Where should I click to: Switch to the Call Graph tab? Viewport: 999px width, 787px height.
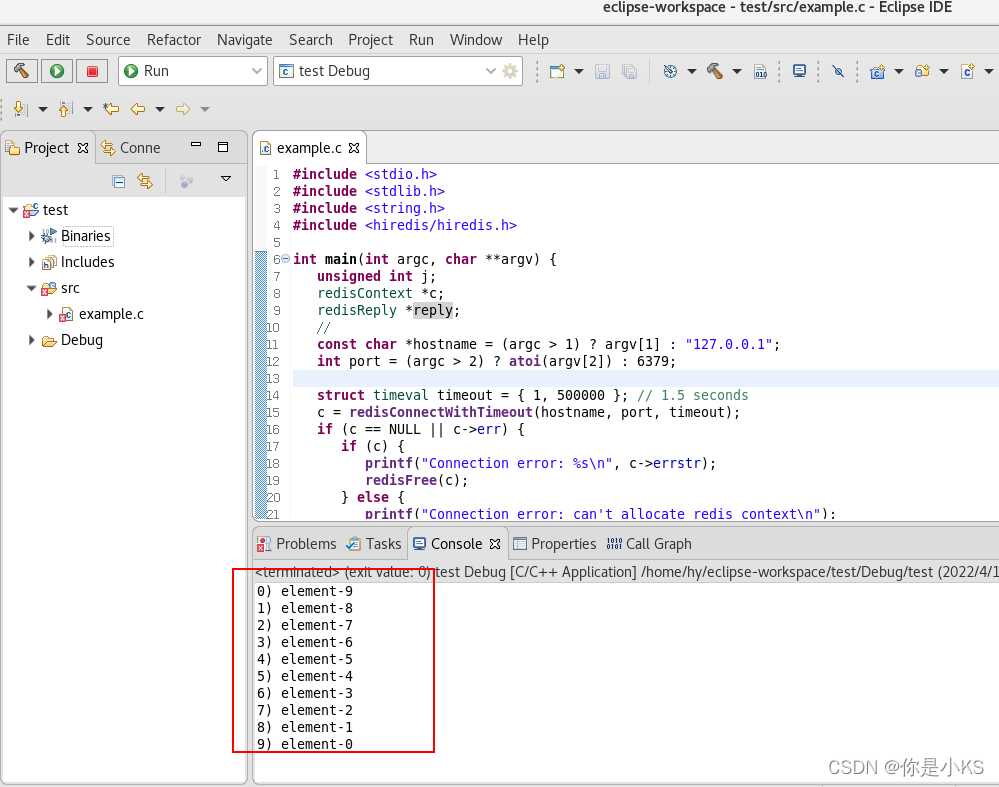click(x=649, y=544)
